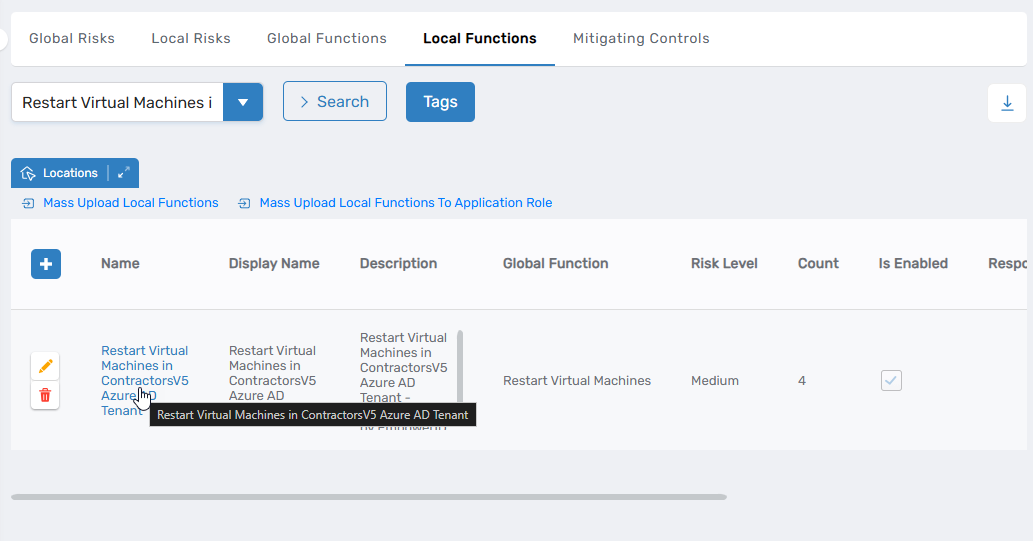Click the Restart Virtual Machines search input field

click(x=117, y=102)
